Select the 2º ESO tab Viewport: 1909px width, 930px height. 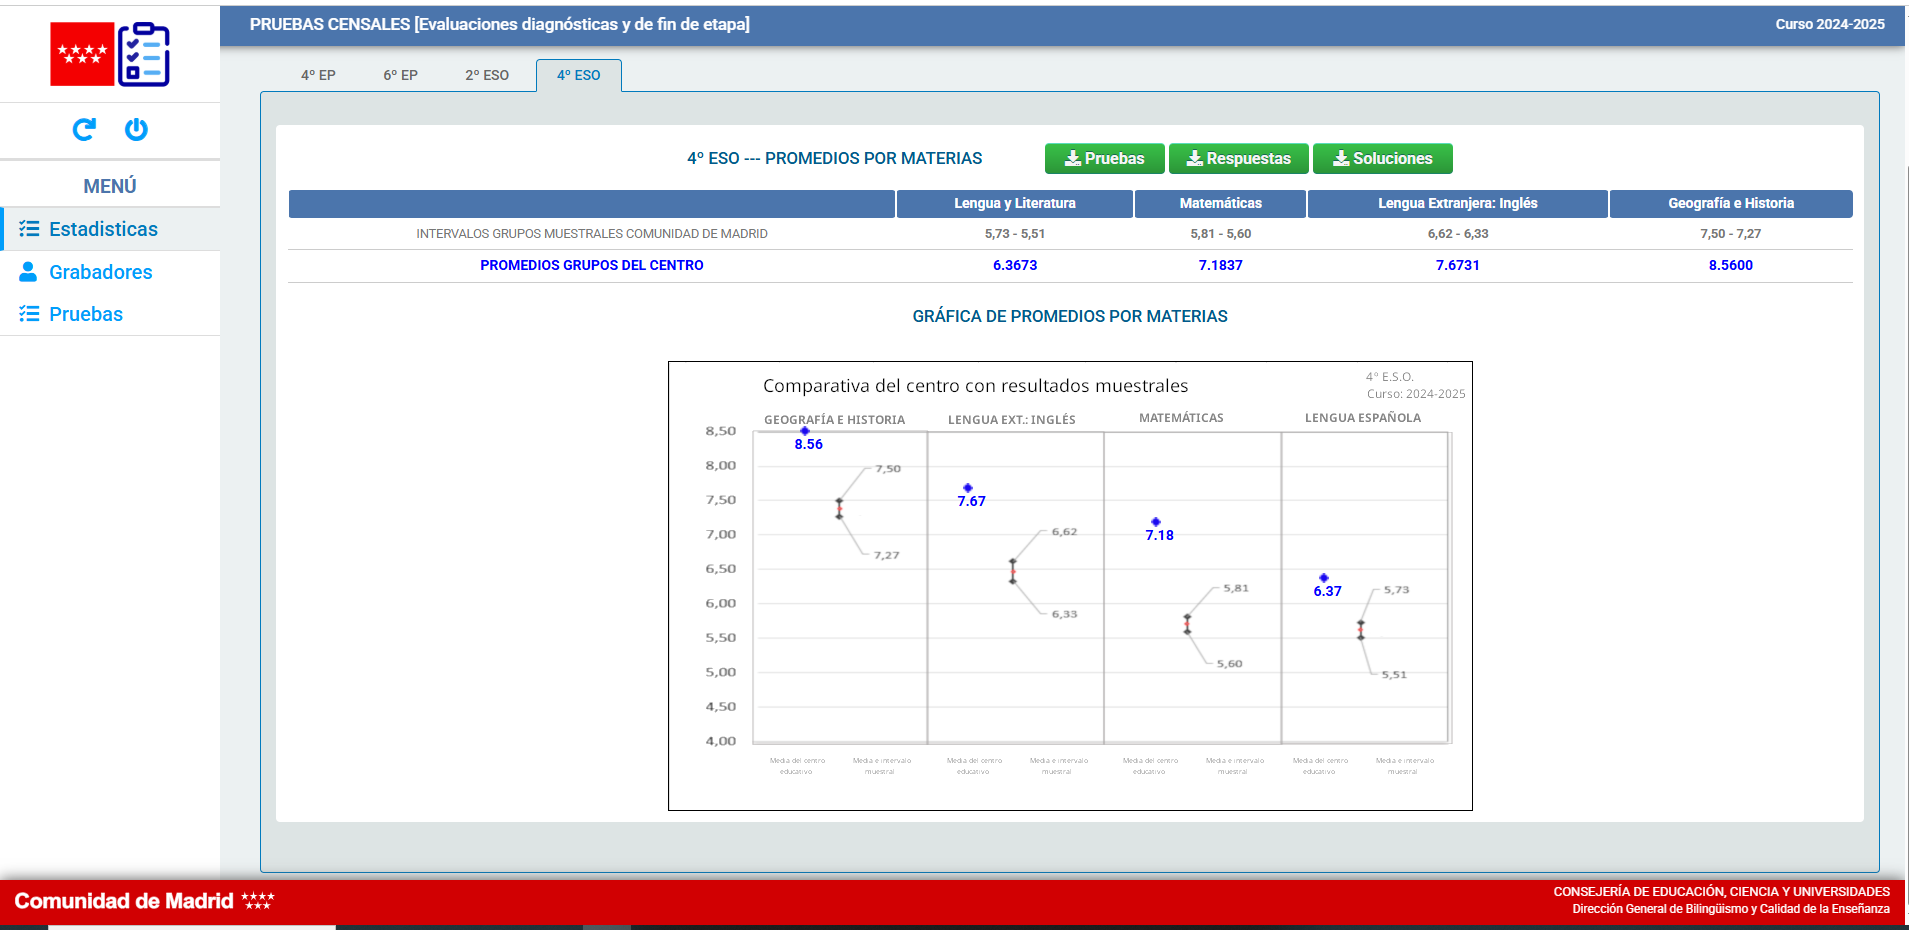487,75
